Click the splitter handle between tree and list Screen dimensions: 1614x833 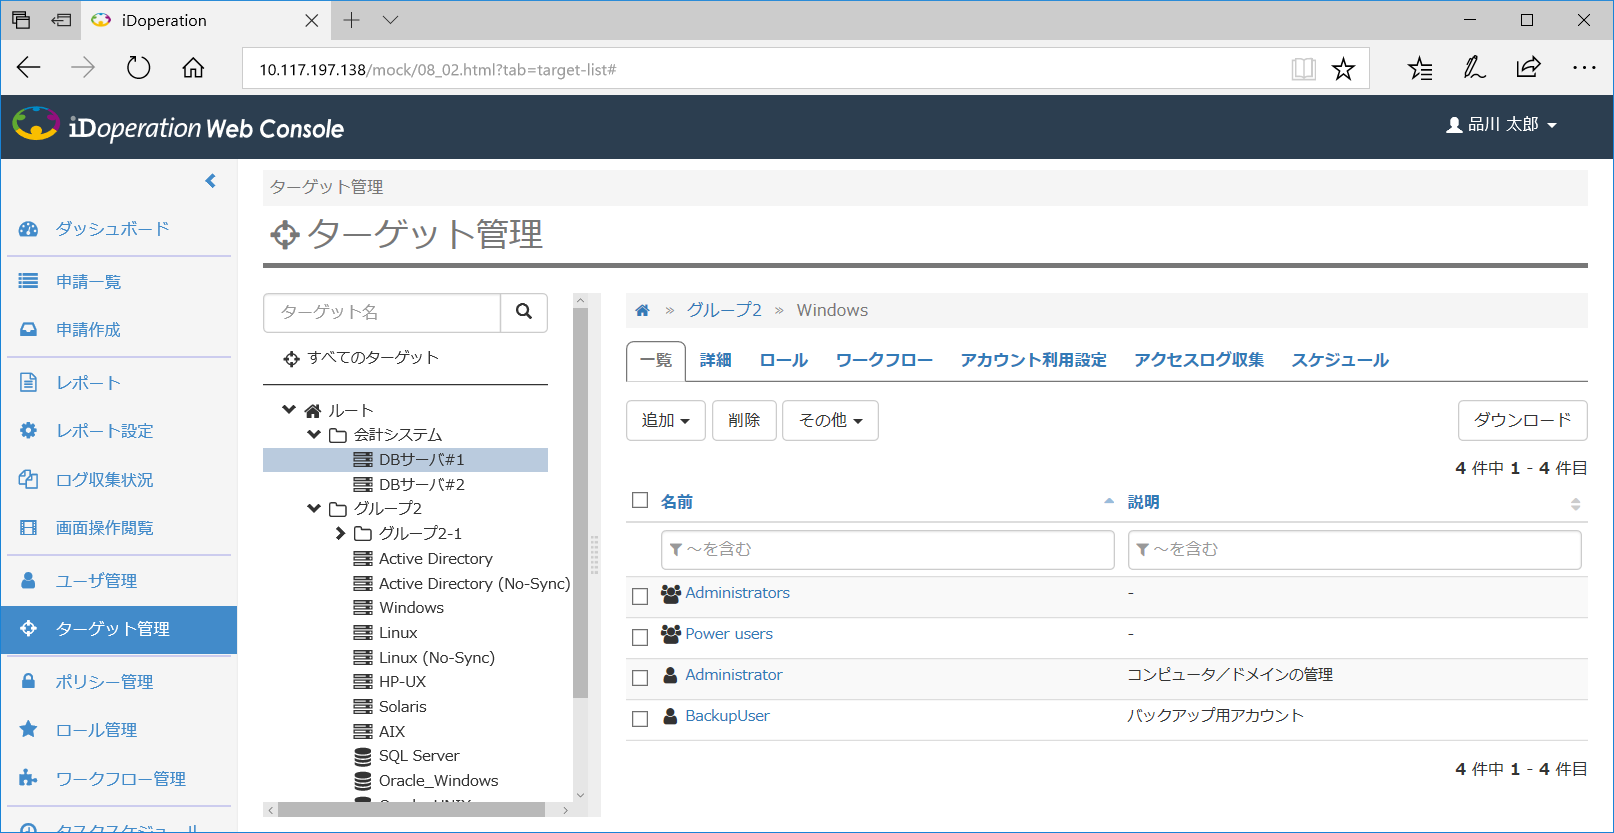pos(594,555)
